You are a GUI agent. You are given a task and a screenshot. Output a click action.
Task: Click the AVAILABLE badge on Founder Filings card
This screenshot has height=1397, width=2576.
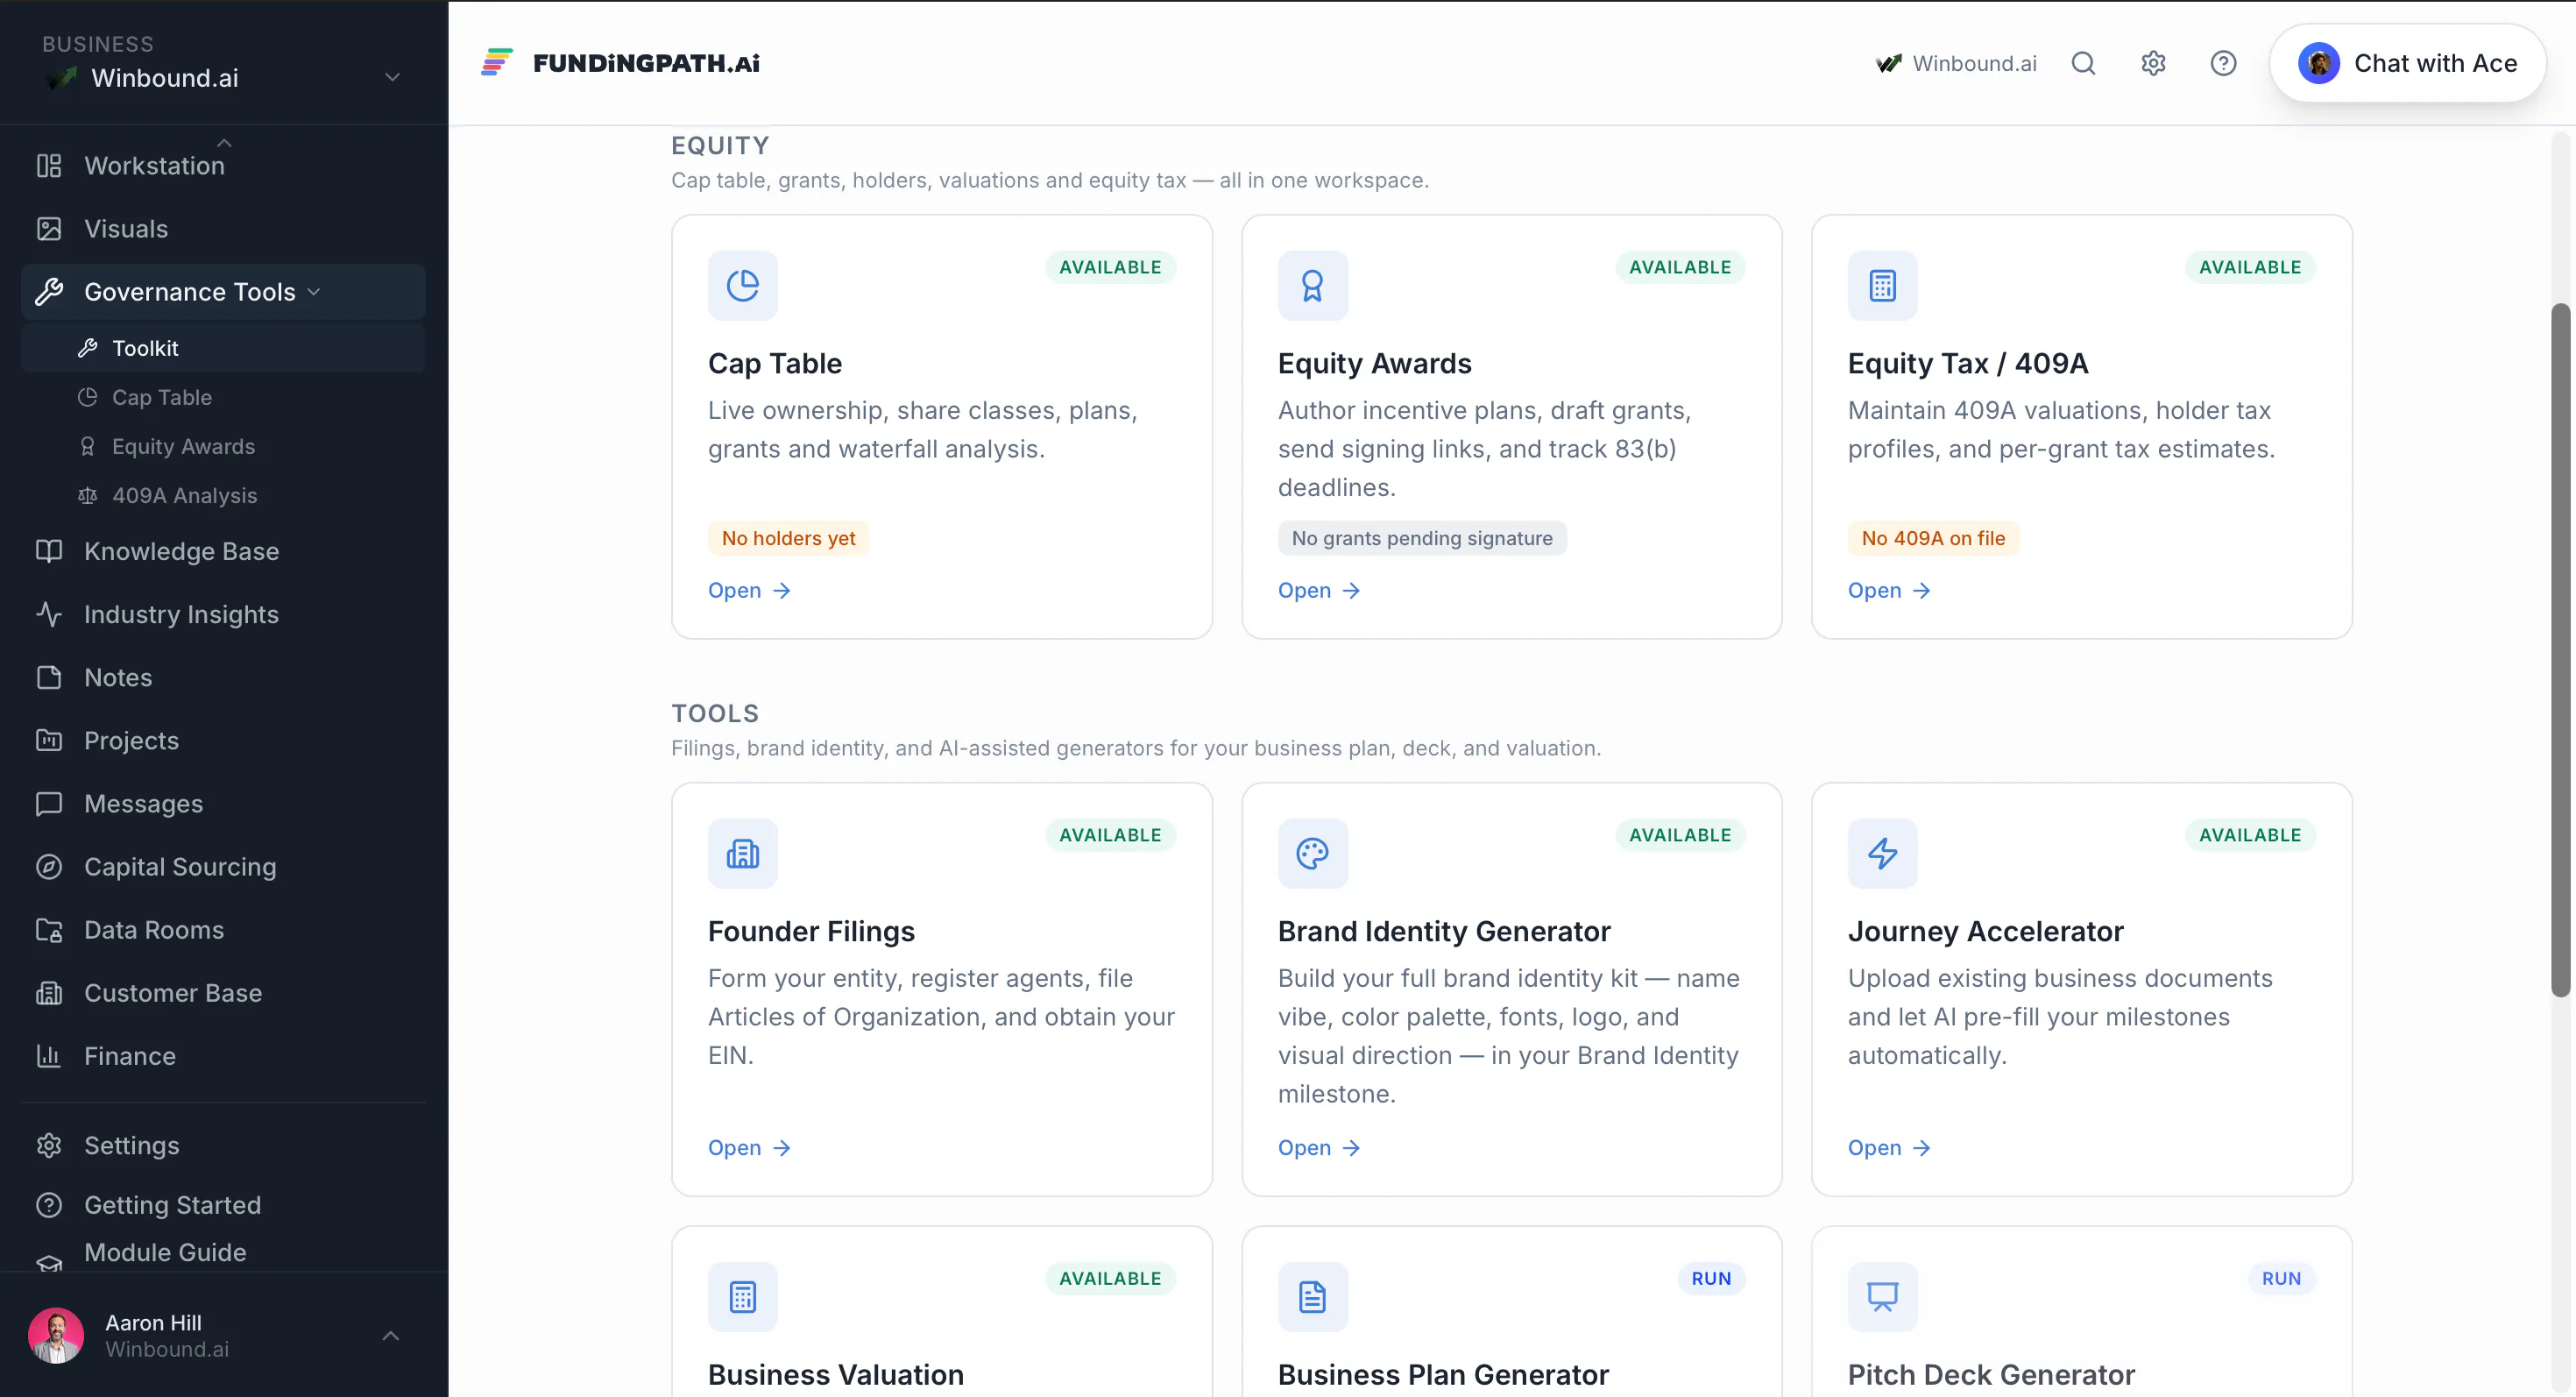tap(1110, 835)
